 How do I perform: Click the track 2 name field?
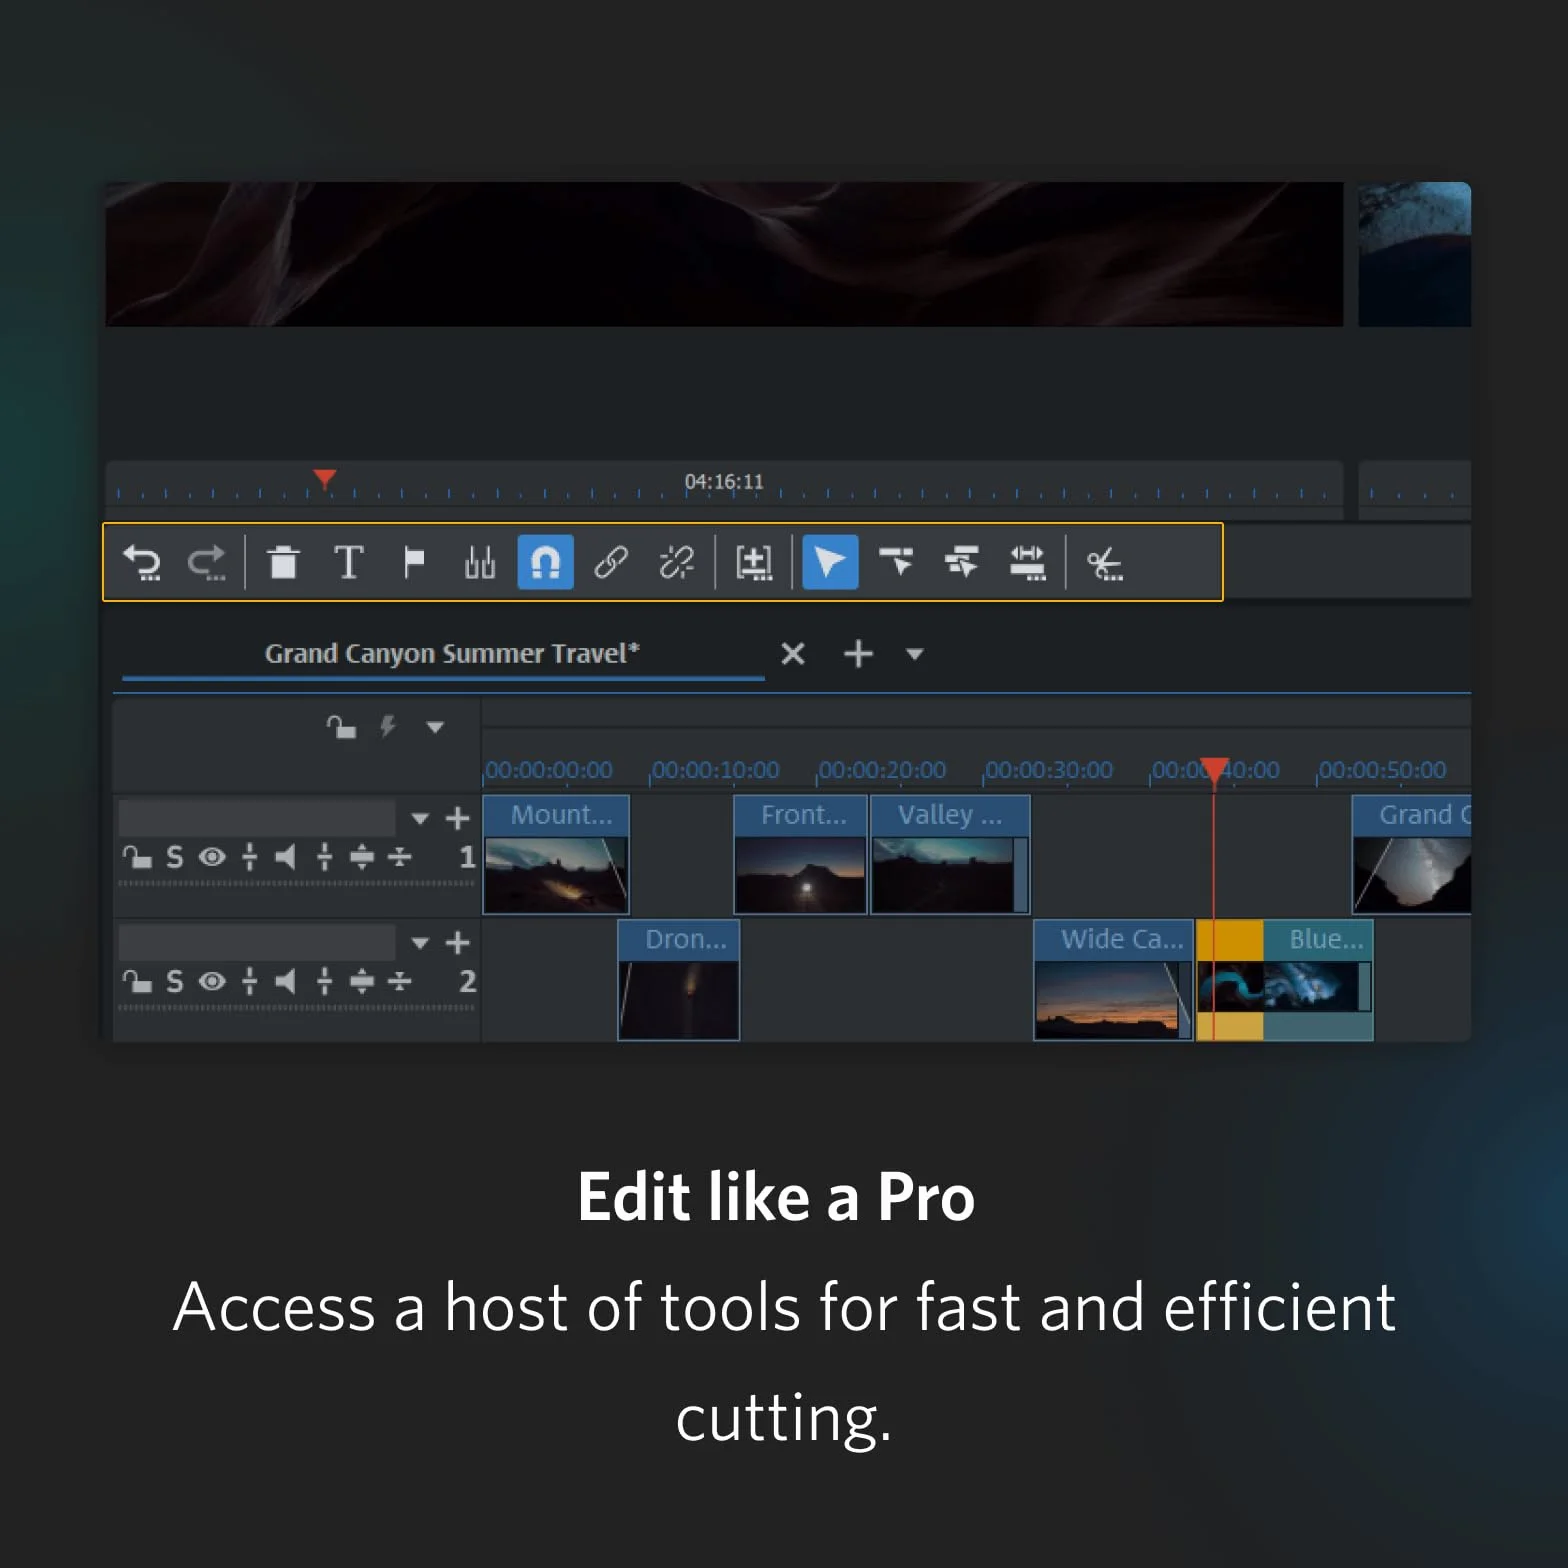[x=257, y=942]
